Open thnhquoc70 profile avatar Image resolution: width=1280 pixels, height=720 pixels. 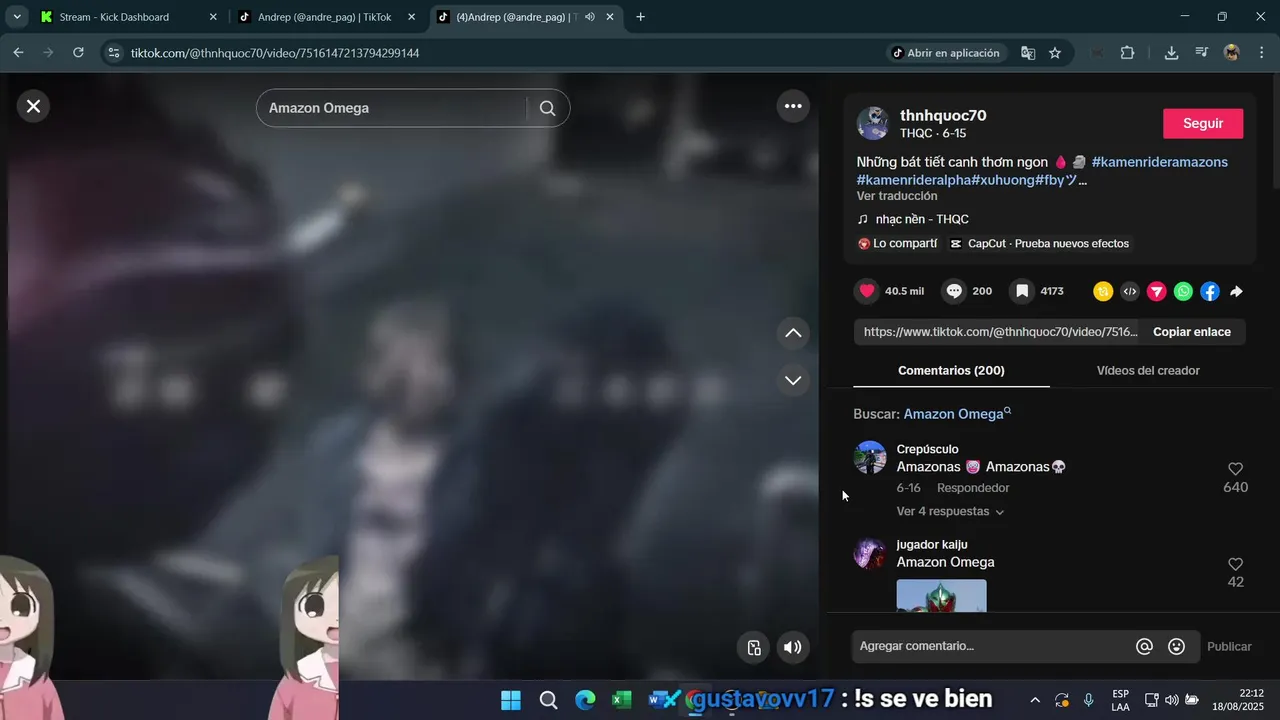[x=873, y=123]
